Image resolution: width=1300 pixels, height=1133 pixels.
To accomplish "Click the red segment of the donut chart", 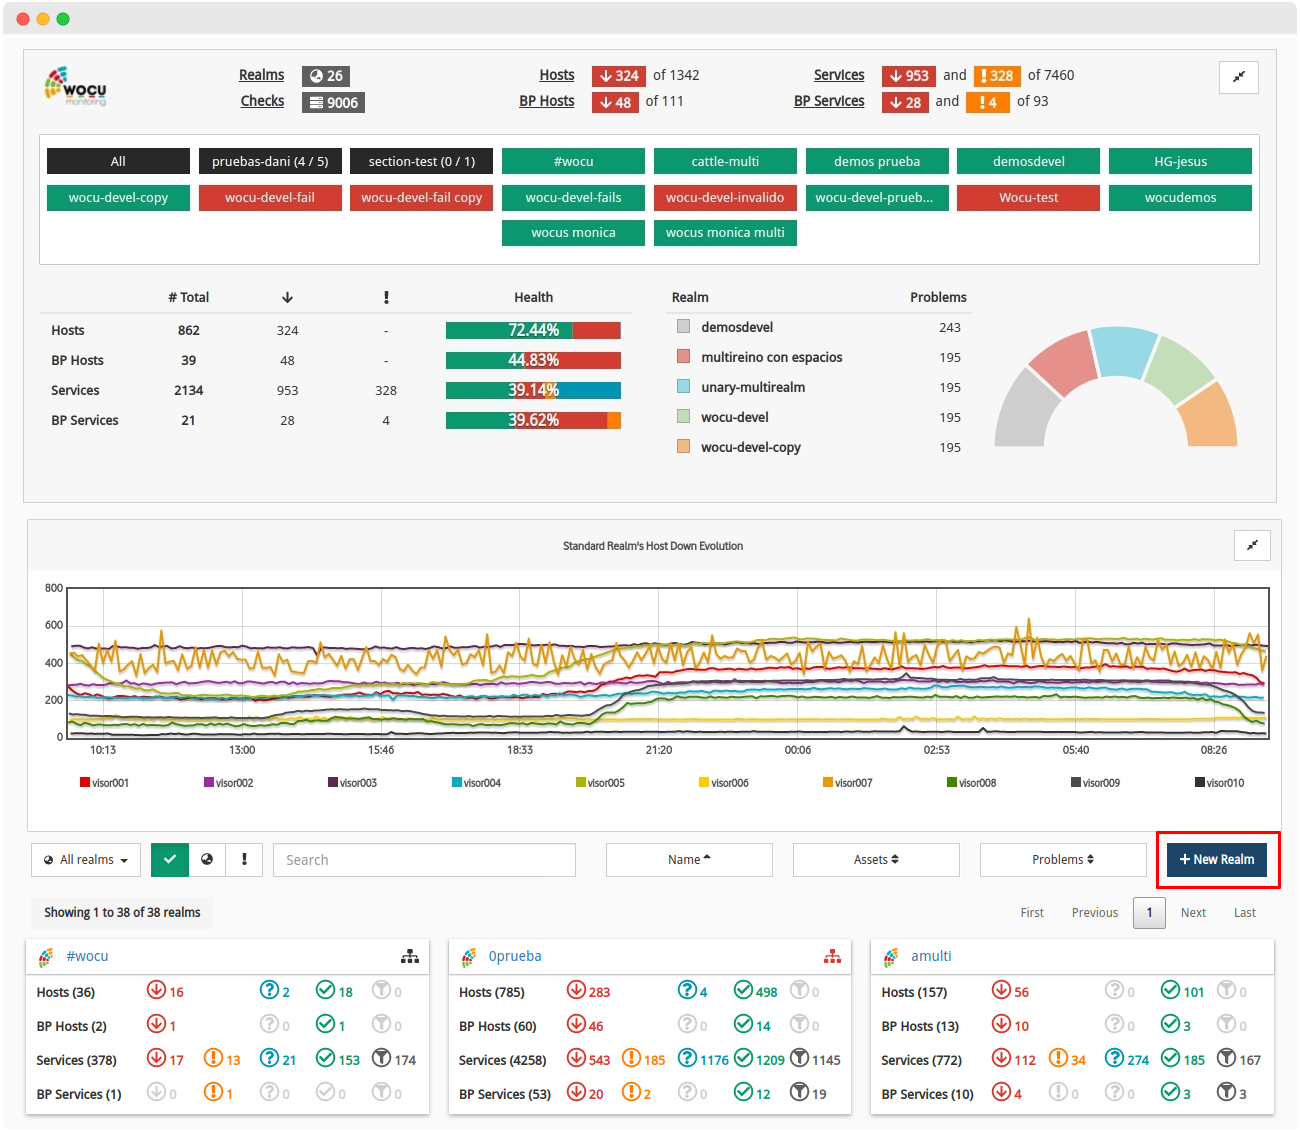I will (1065, 364).
